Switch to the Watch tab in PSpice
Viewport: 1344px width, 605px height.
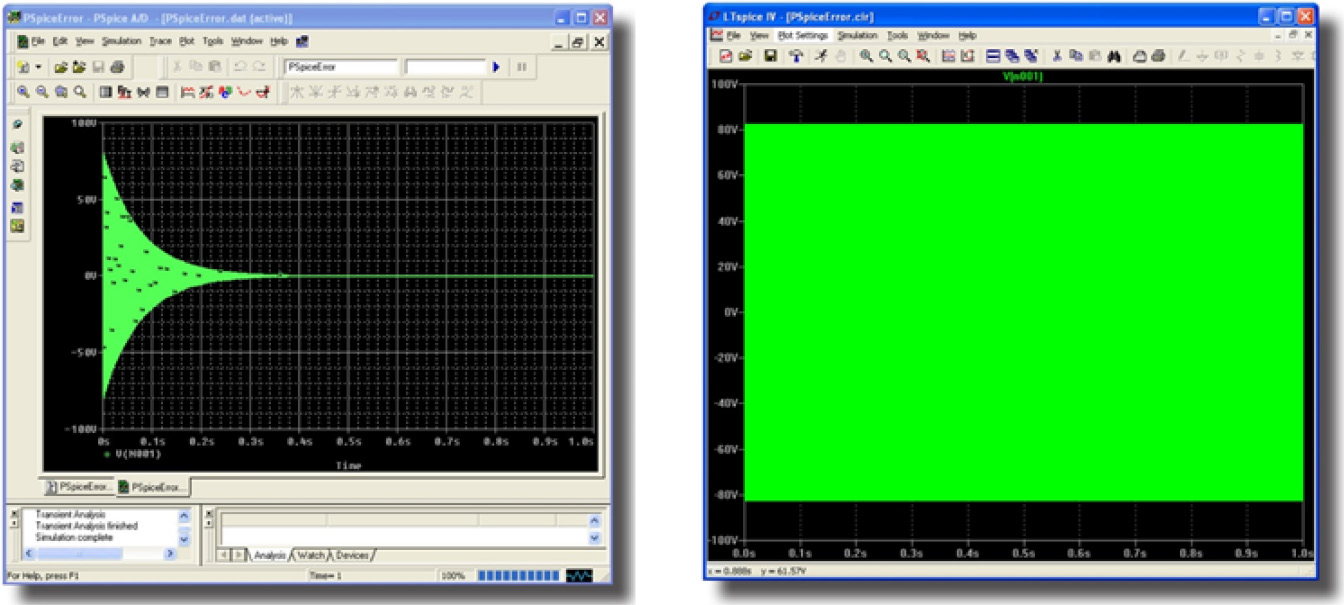311,555
